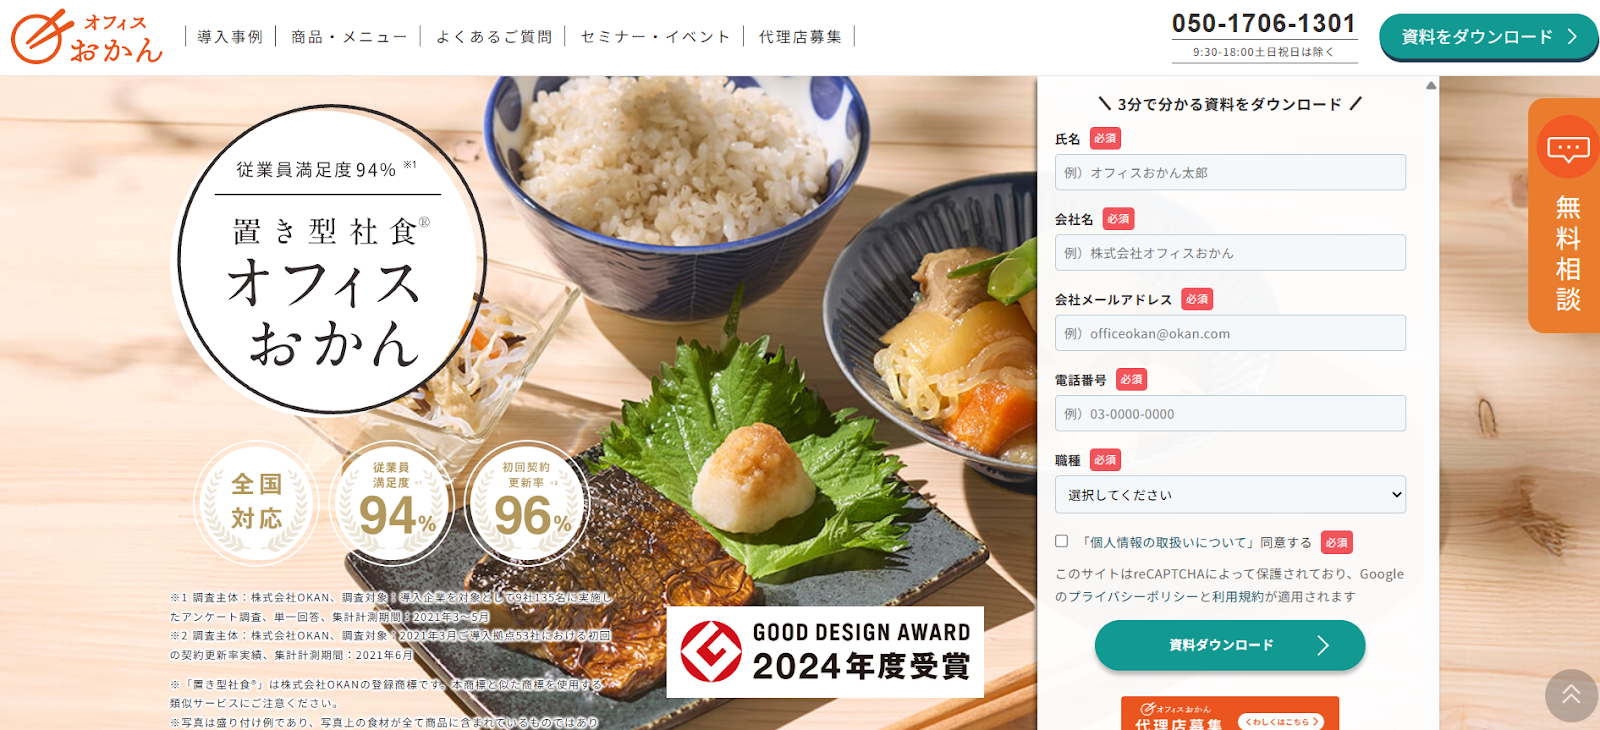Open セミナー・イベント from the navigation
The image size is (1600, 730).
(655, 37)
